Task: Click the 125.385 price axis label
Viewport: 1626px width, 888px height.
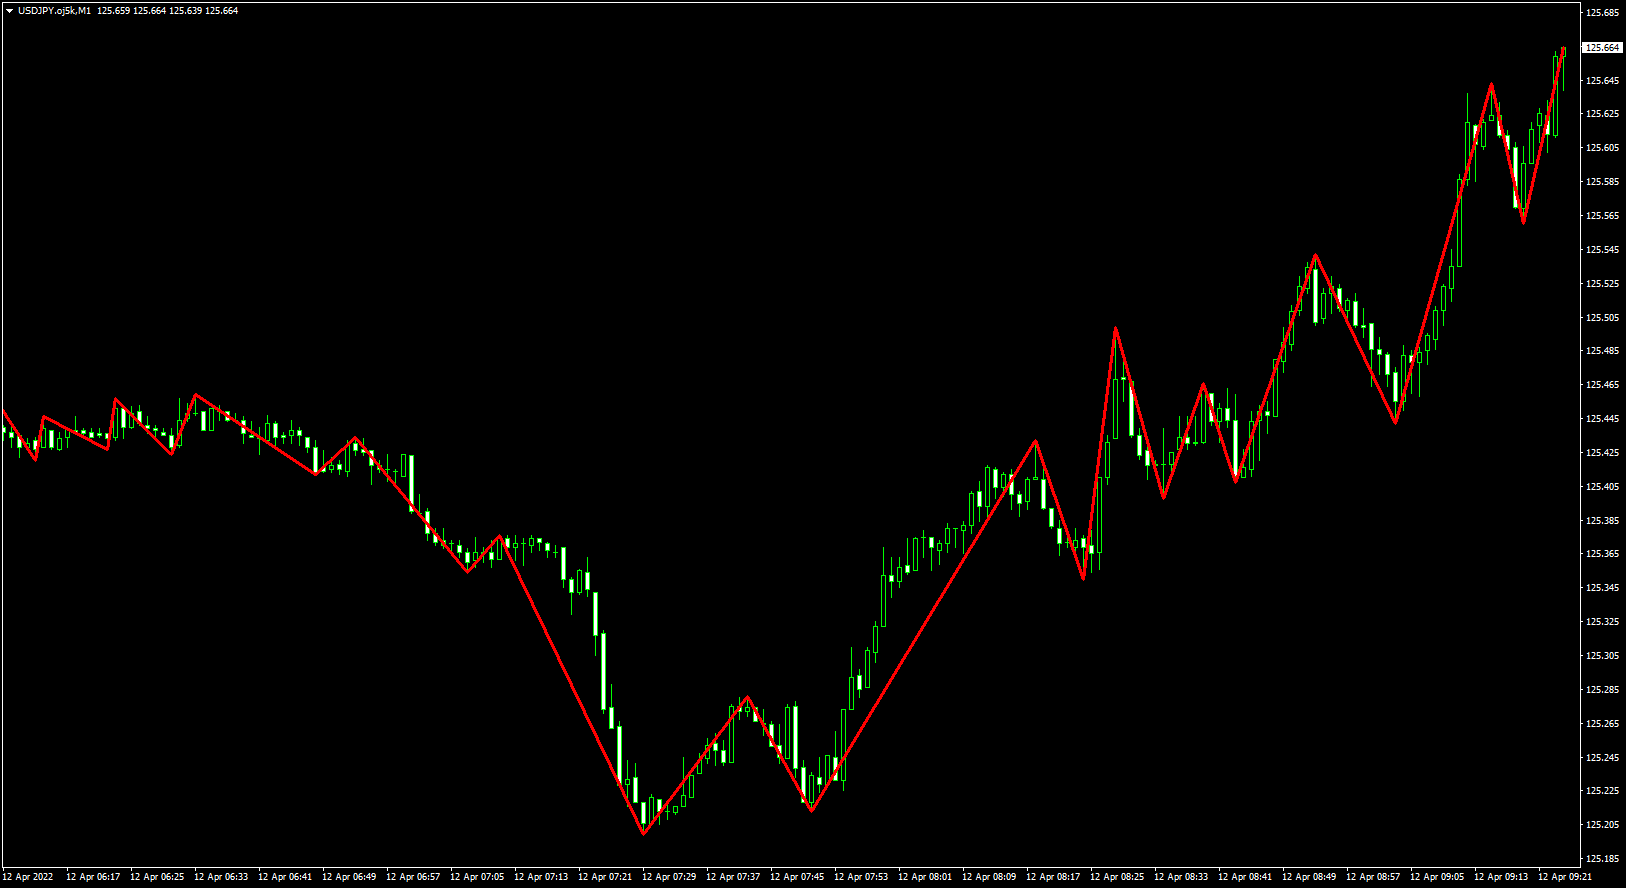Action: [x=1603, y=521]
